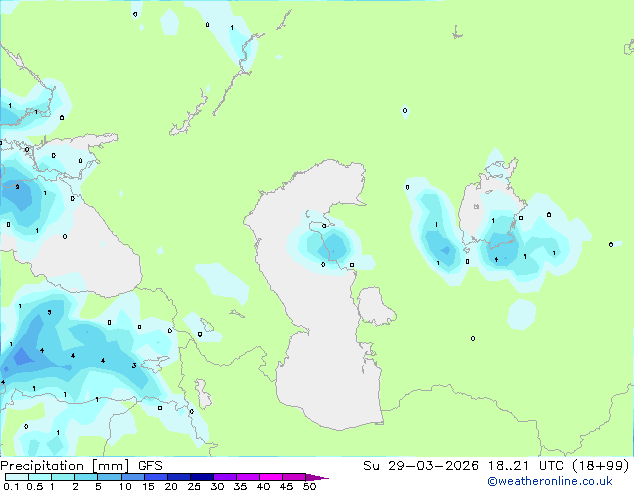Select the 30–35 mm purple legend swatch

(224, 477)
